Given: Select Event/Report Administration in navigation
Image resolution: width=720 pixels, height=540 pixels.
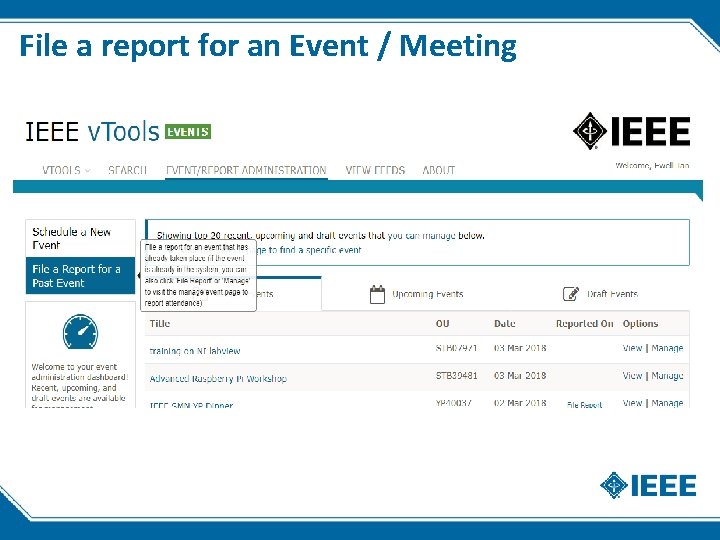Looking at the screenshot, I should [x=246, y=170].
